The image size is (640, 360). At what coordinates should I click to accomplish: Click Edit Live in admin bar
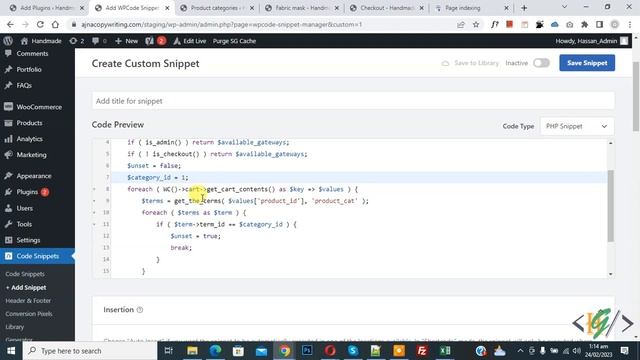tap(190, 41)
